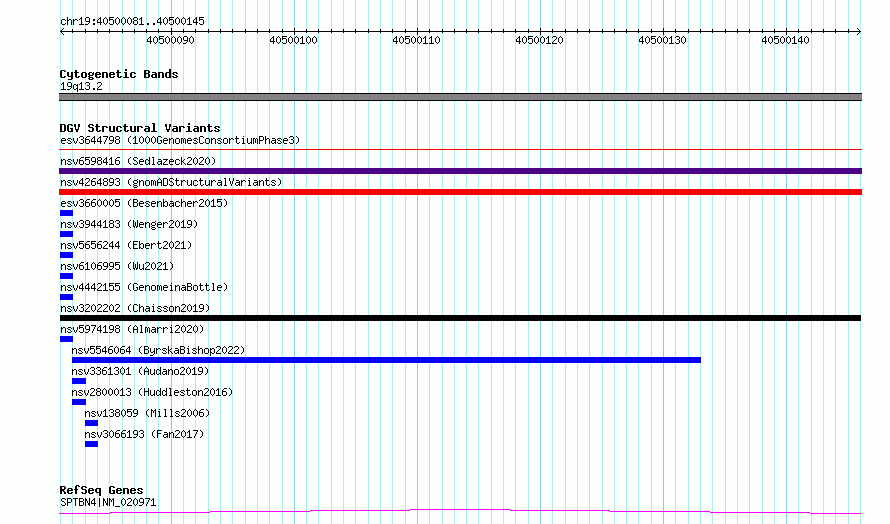The height and width of the screenshot is (524, 890).
Task: Open the SPTBN4|NM_020971 gene label
Action: click(108, 502)
